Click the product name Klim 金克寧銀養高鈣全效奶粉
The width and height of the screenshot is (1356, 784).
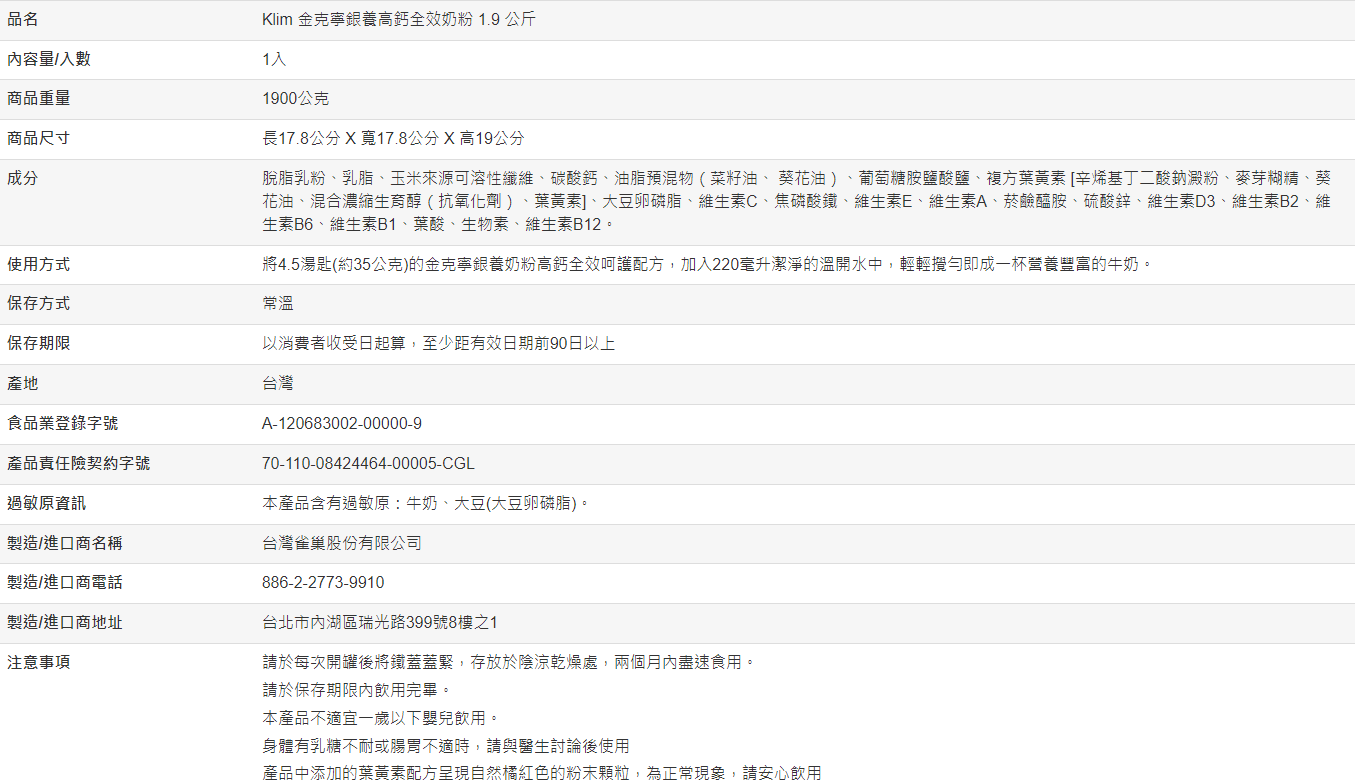pyautogui.click(x=398, y=20)
